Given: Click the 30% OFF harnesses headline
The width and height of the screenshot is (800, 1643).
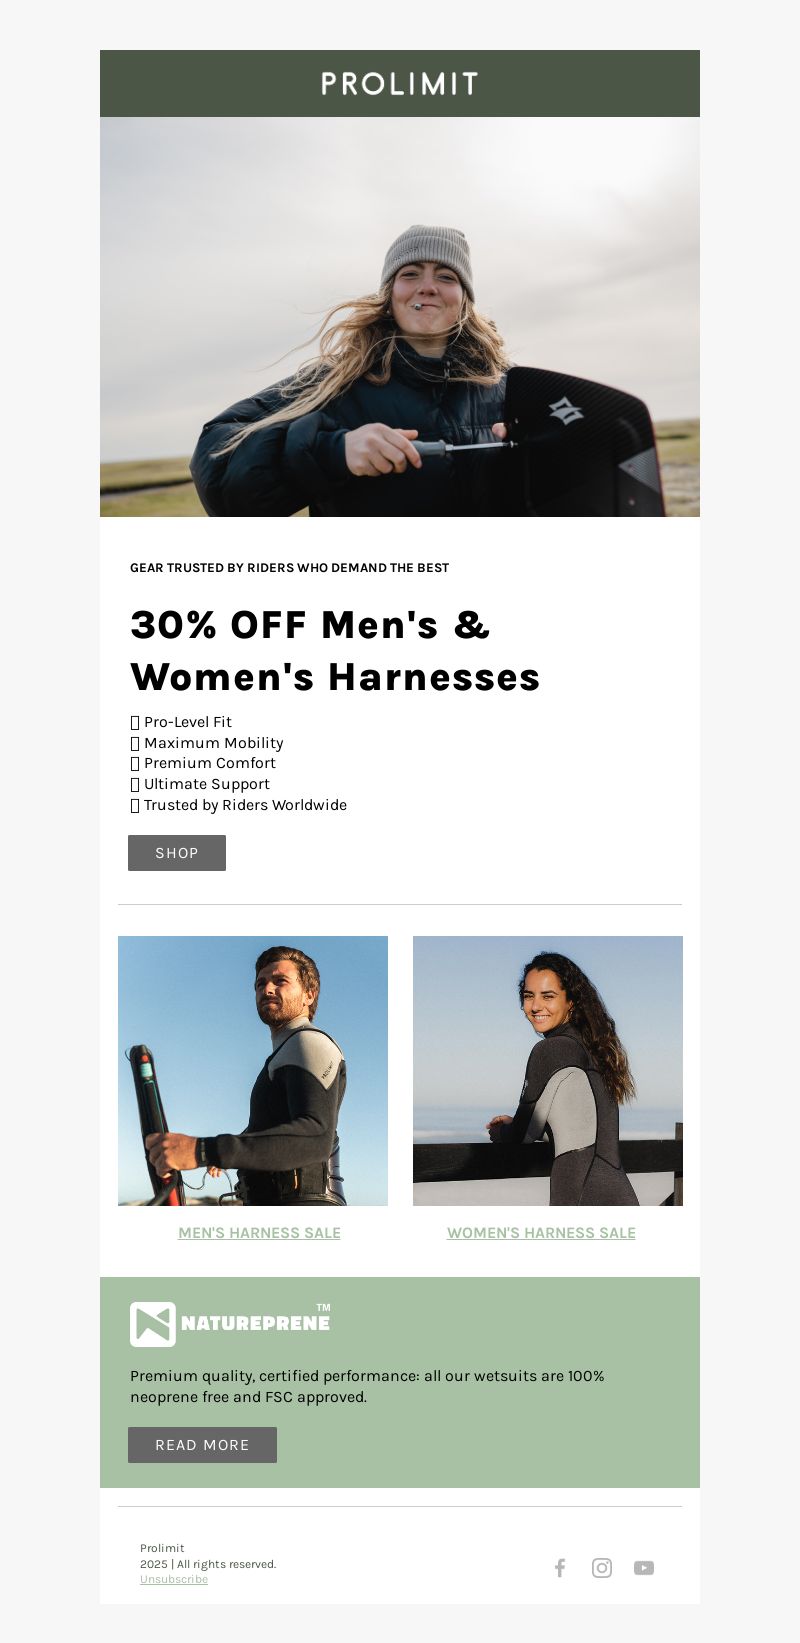Looking at the screenshot, I should pos(335,651).
